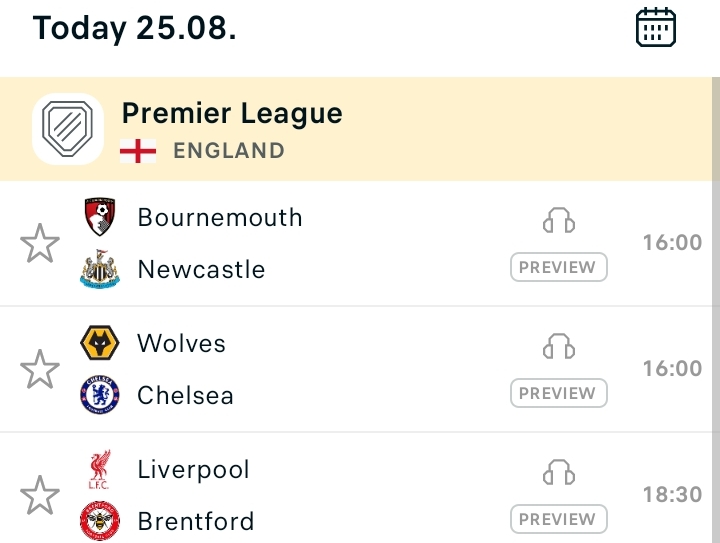Open PREVIEW for Wolves vs Chelsea
Screen dimensions: 720x543
tap(559, 393)
